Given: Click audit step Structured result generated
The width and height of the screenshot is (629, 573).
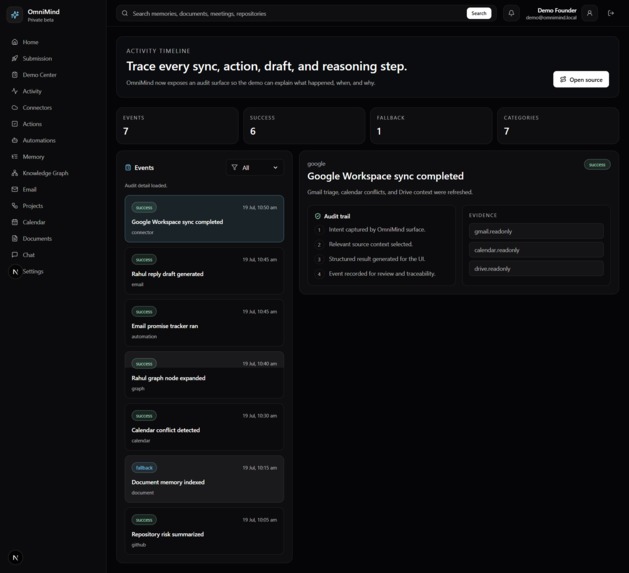Looking at the screenshot, I should point(377,259).
